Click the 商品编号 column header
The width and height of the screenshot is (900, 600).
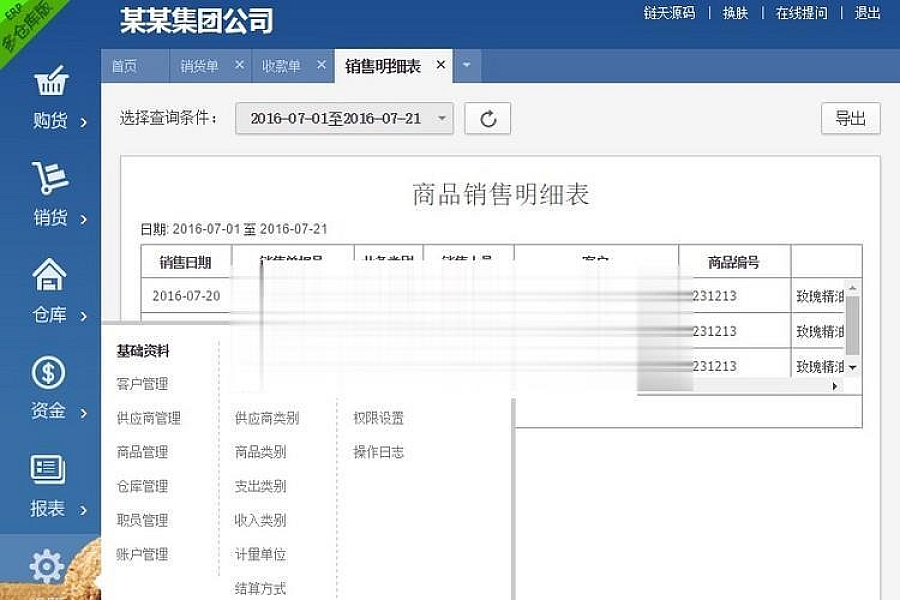coord(734,262)
